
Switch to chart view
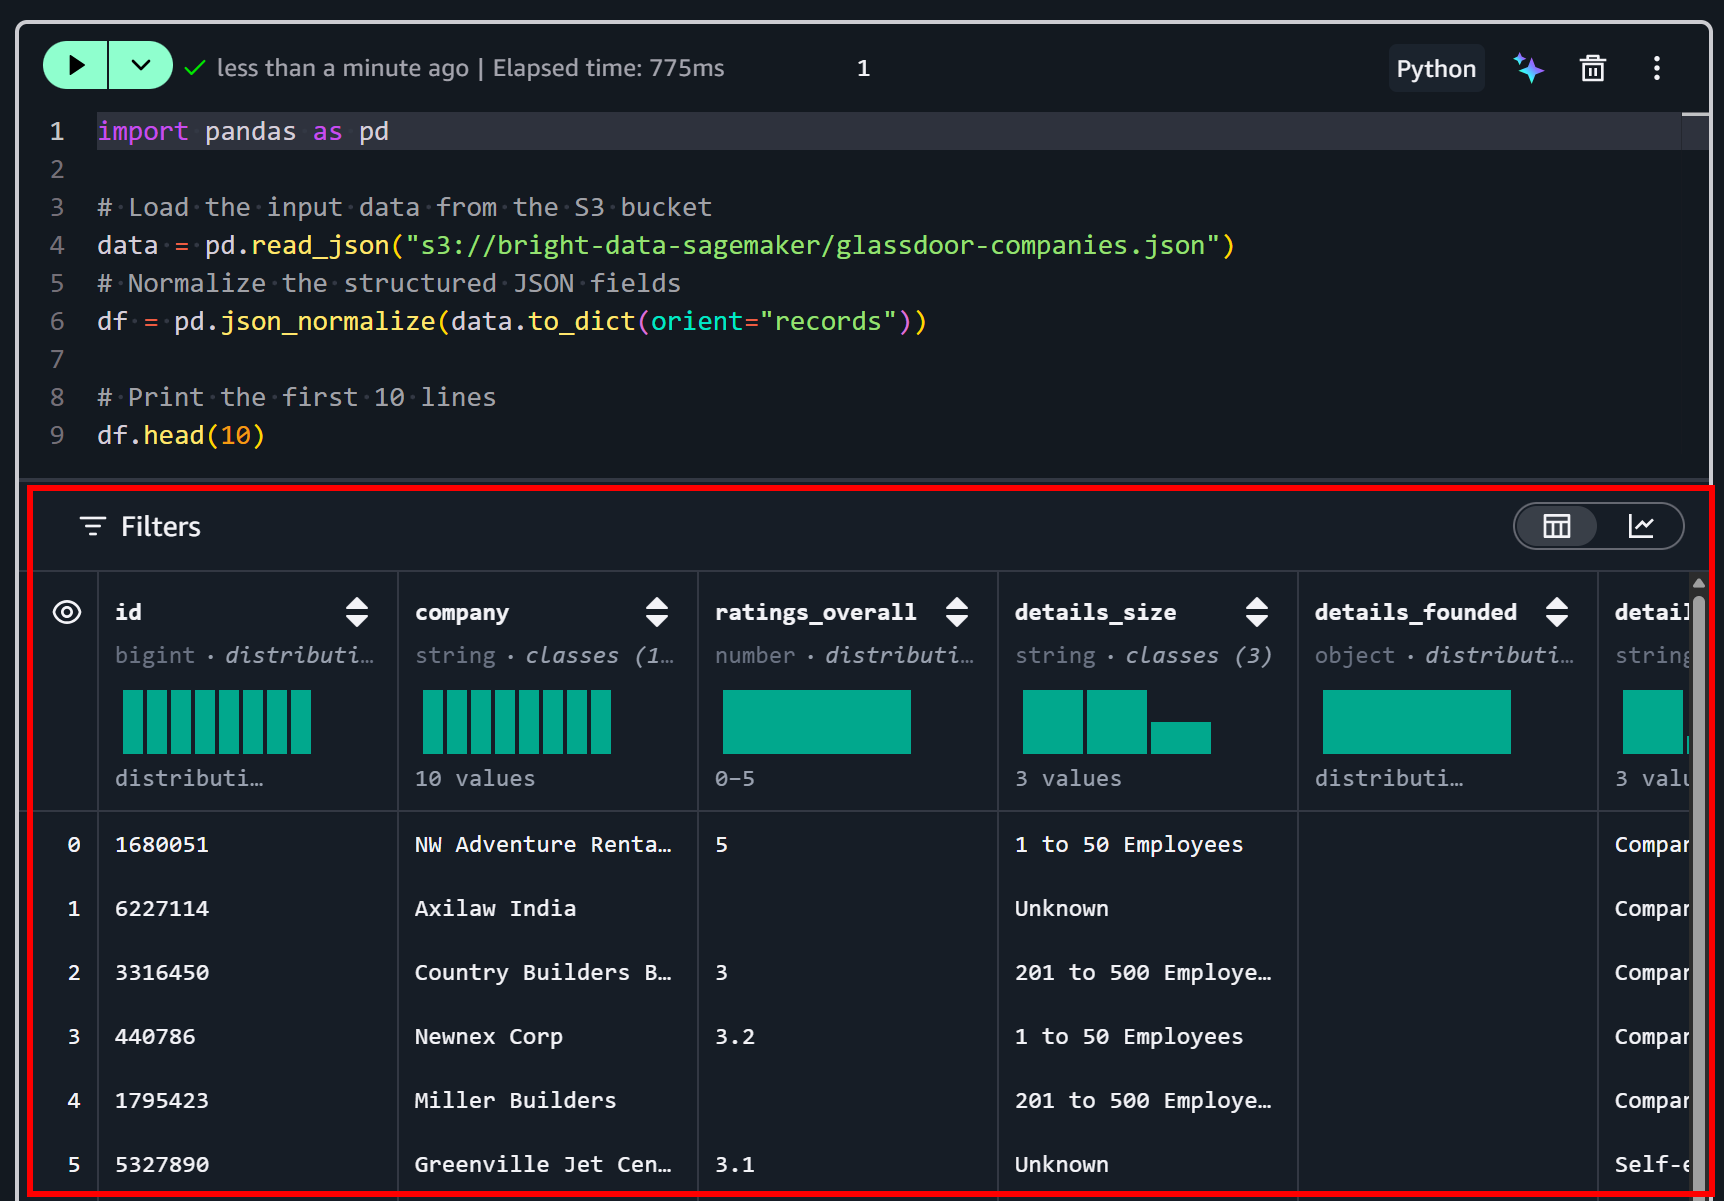1641,526
